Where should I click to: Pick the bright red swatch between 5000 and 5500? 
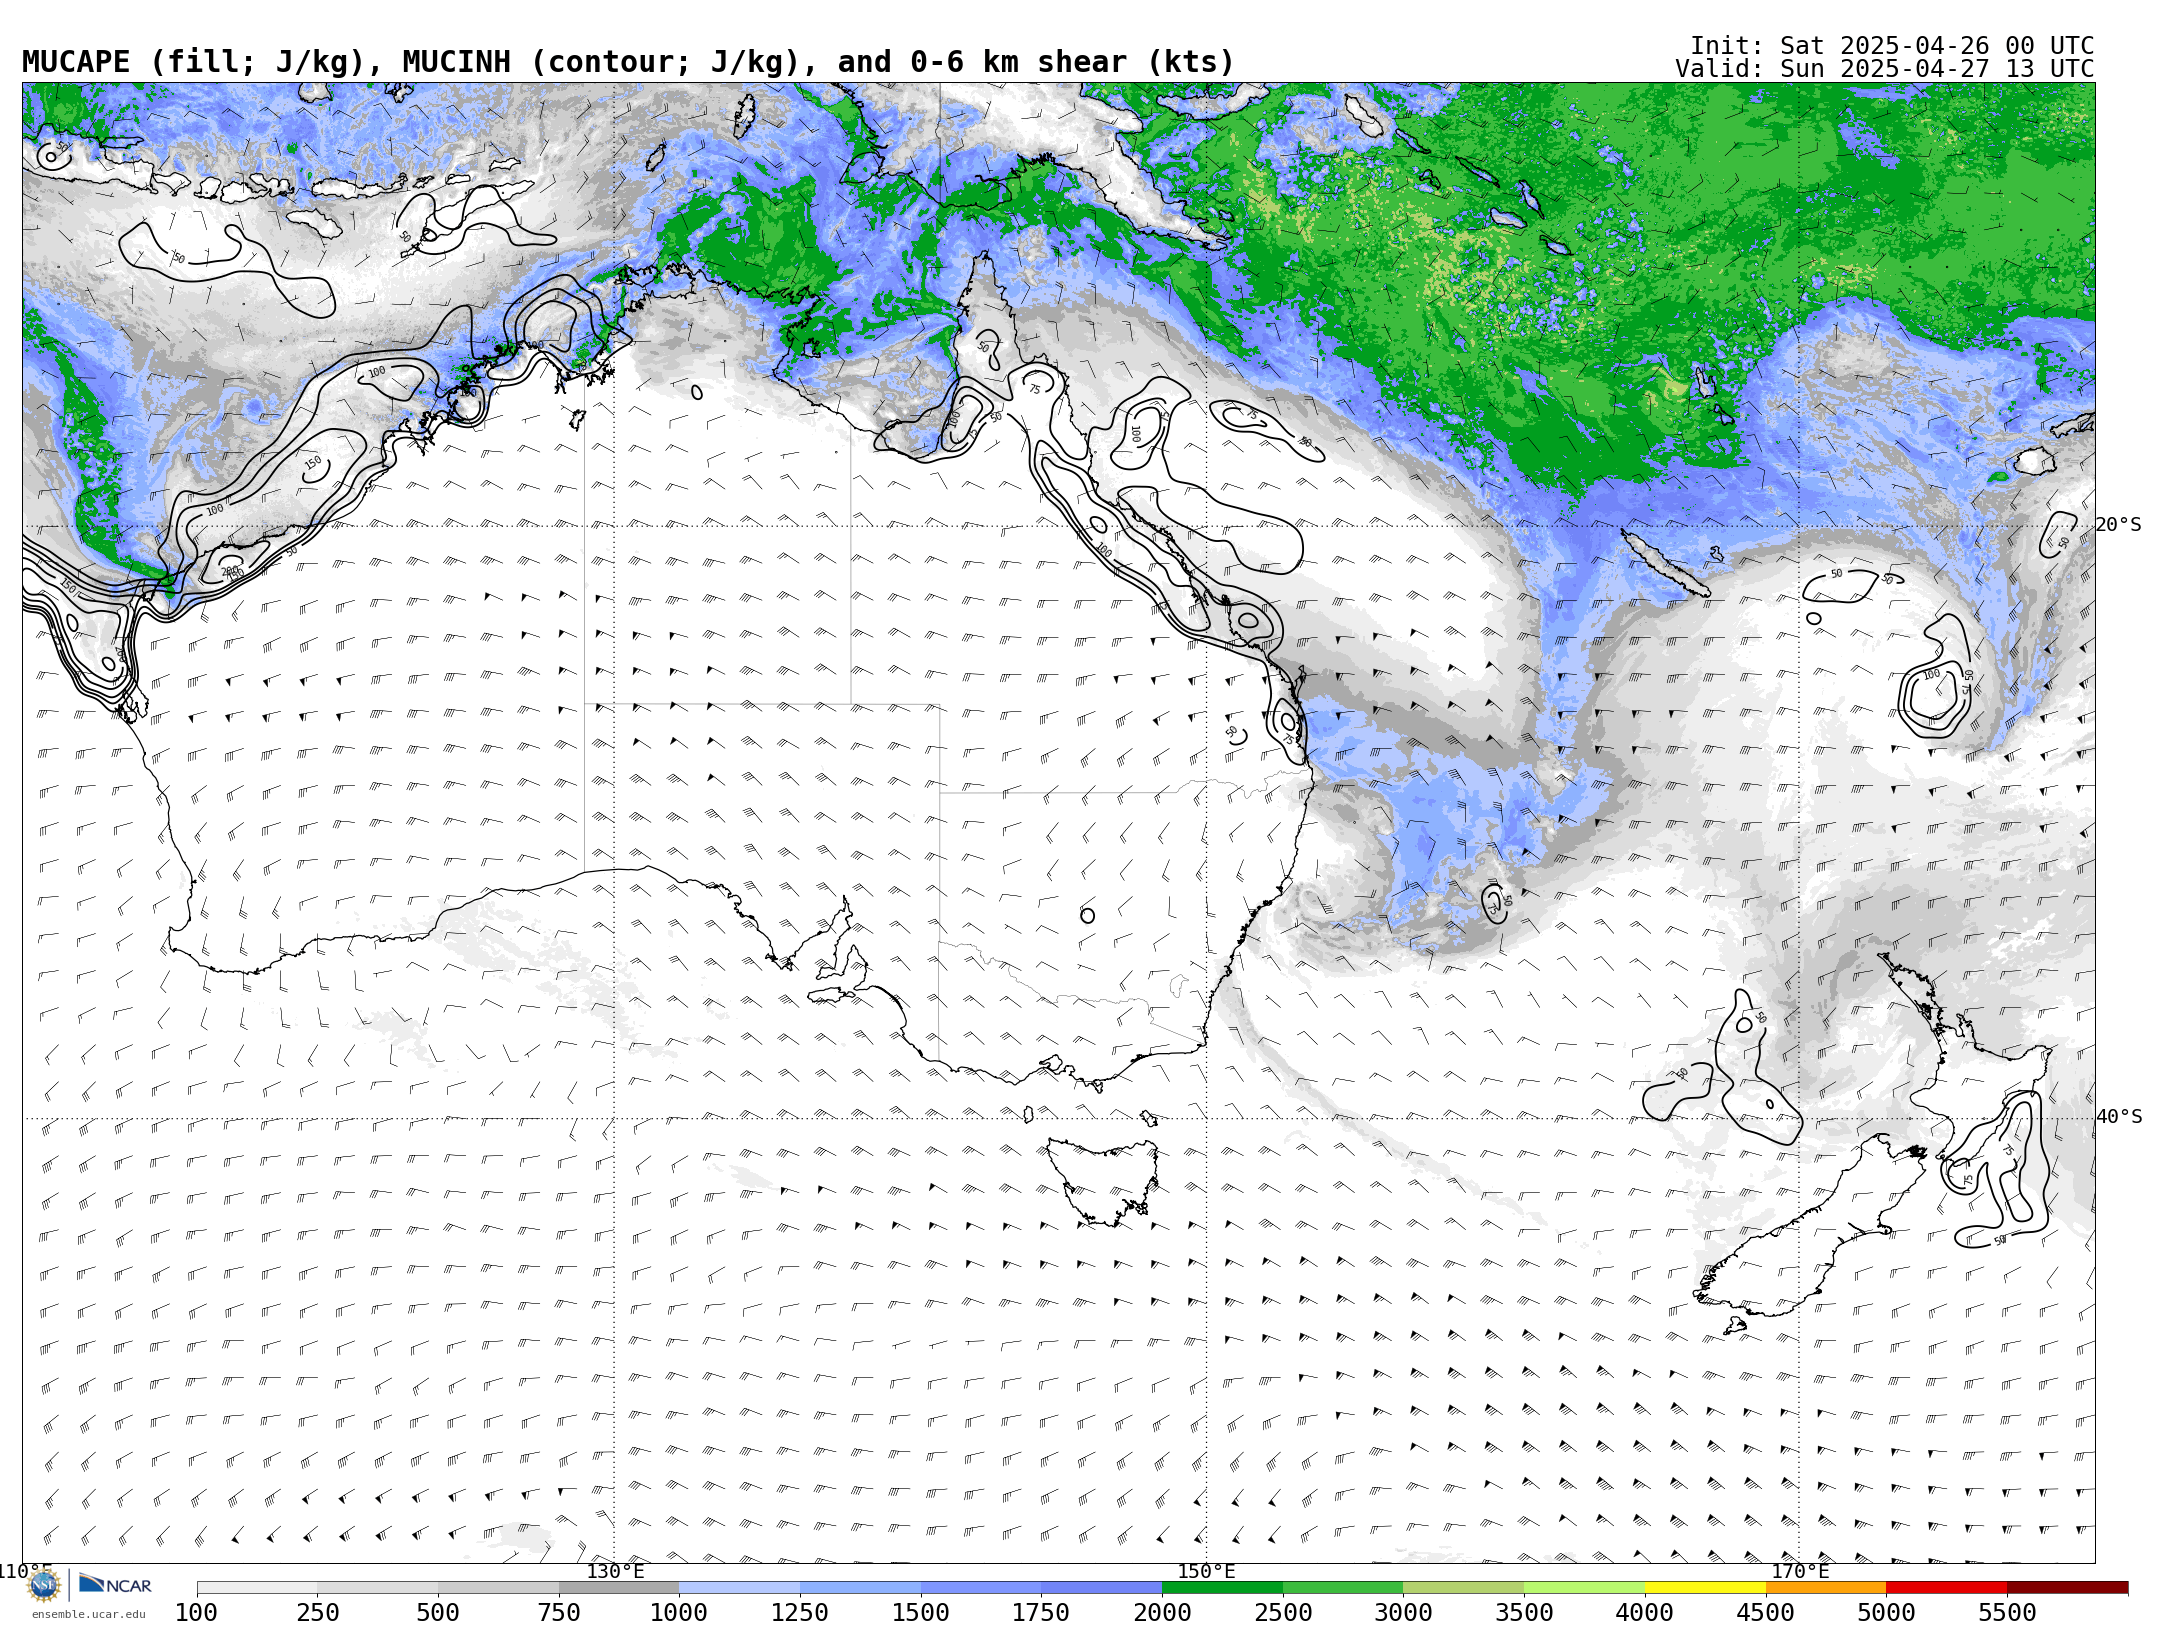[x=1946, y=1587]
